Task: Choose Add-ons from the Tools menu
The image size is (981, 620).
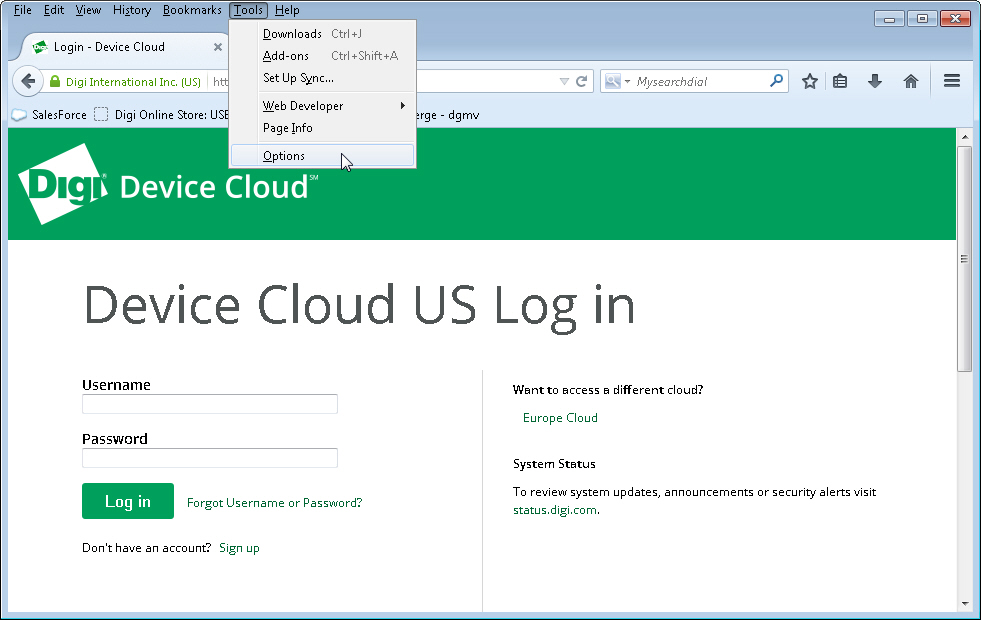Action: [x=286, y=56]
